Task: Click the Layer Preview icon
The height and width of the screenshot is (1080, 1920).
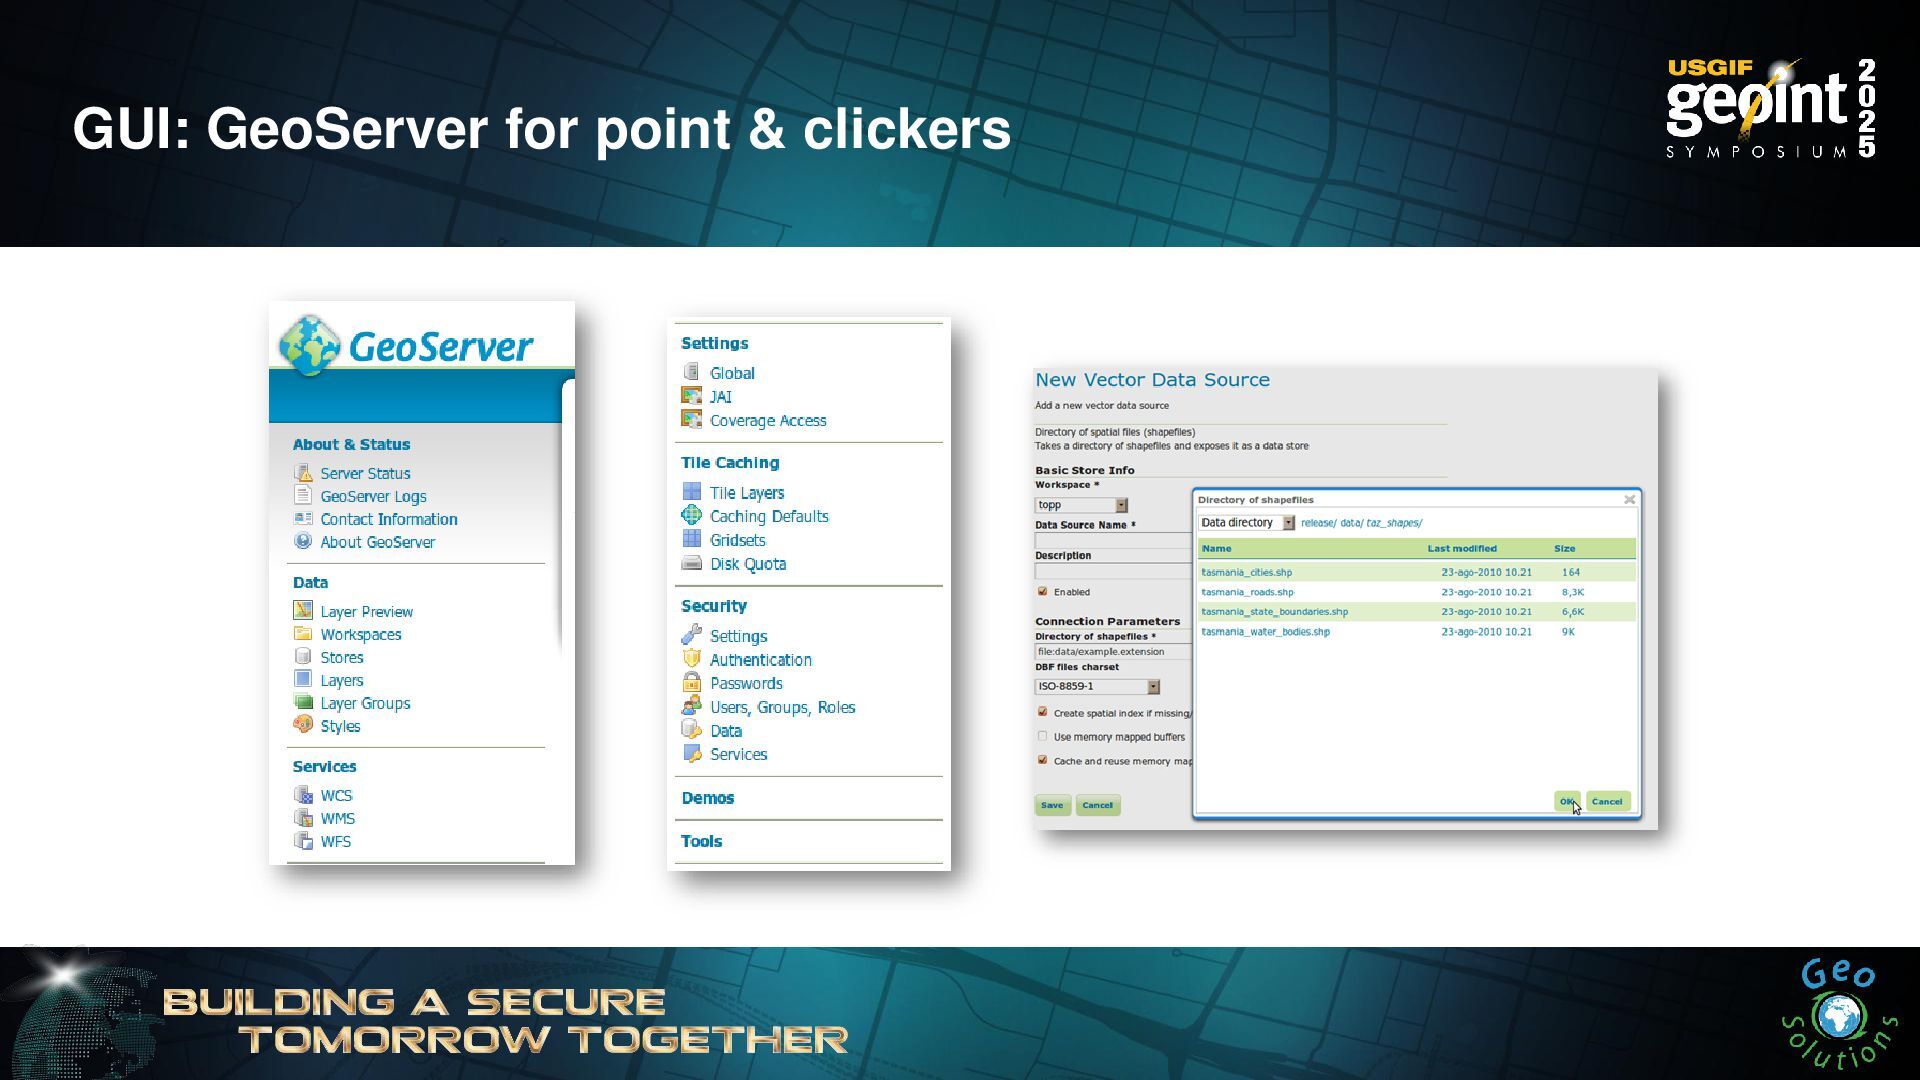Action: tap(303, 610)
